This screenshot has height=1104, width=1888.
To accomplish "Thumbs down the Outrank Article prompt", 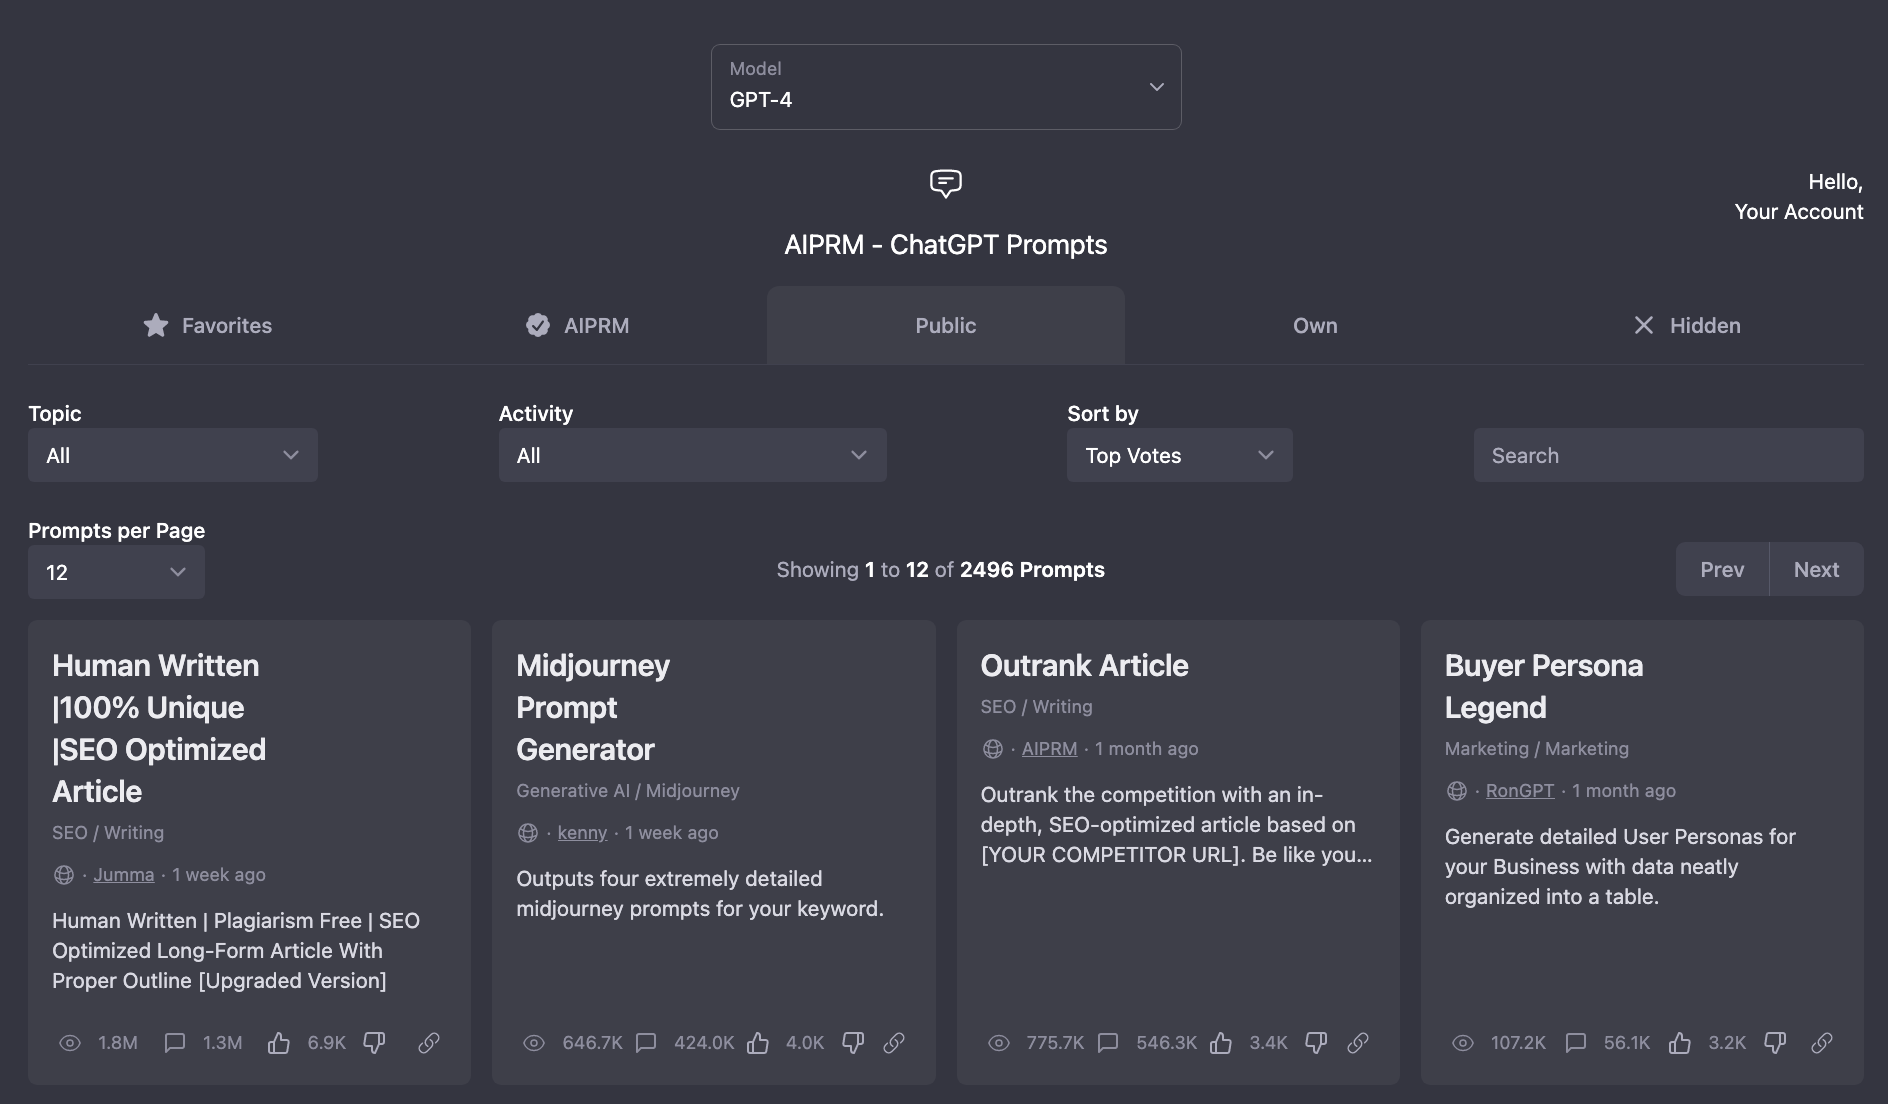I will 1316,1043.
